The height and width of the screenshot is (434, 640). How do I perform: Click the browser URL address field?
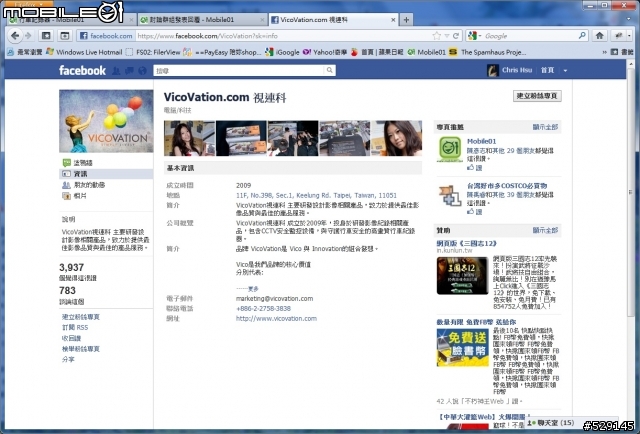[x=284, y=36]
